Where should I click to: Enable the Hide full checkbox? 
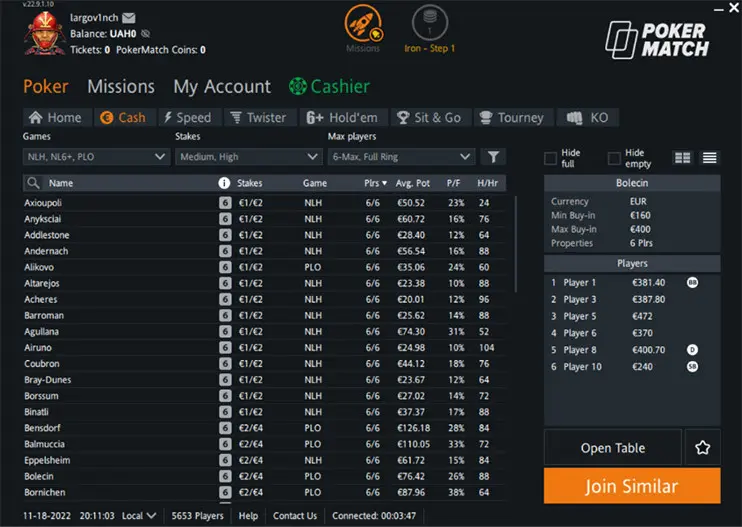(550, 158)
